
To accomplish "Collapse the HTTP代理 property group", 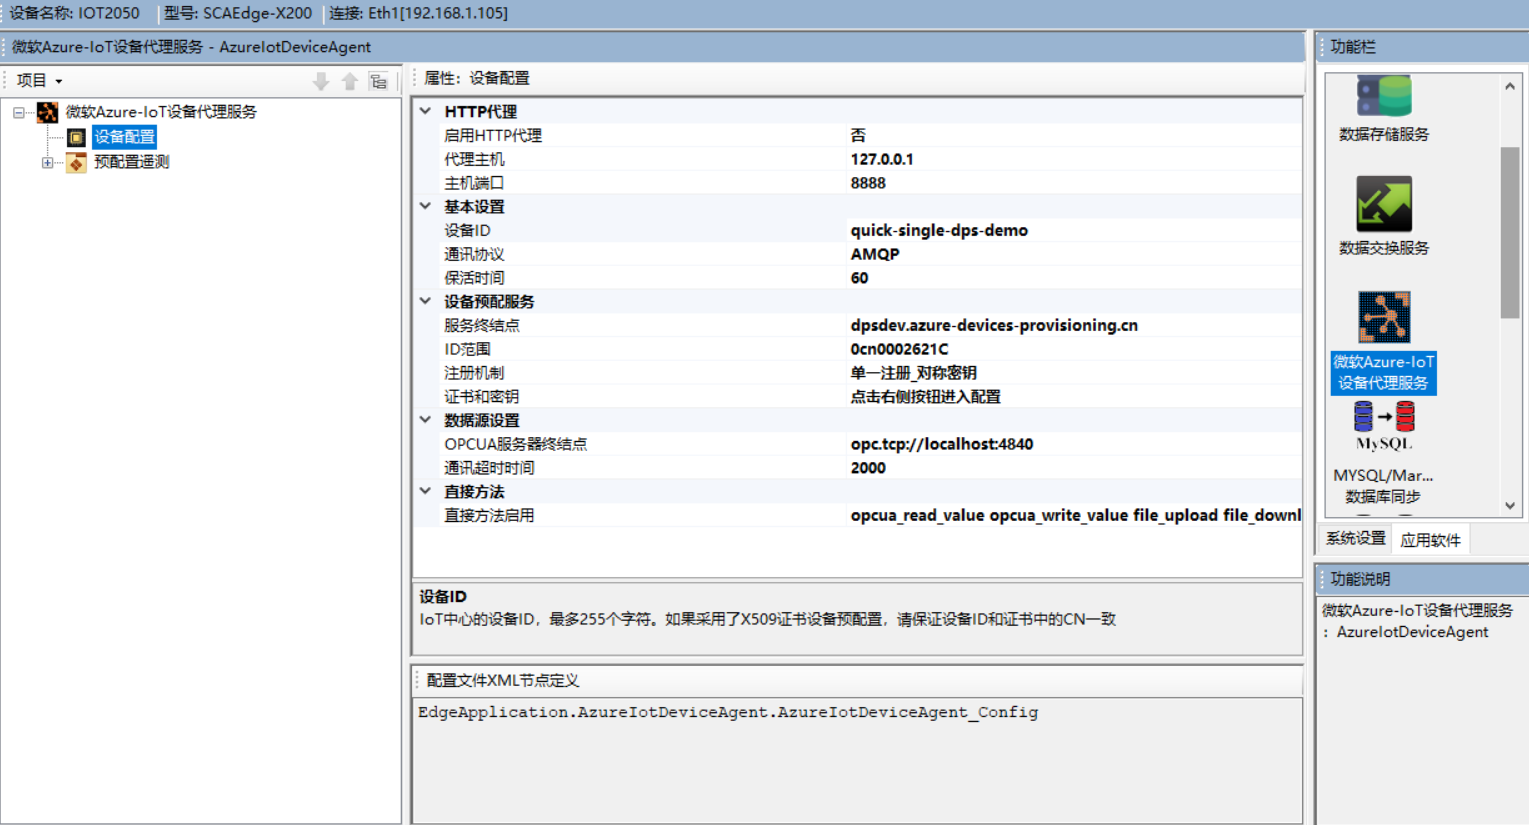I will [426, 111].
